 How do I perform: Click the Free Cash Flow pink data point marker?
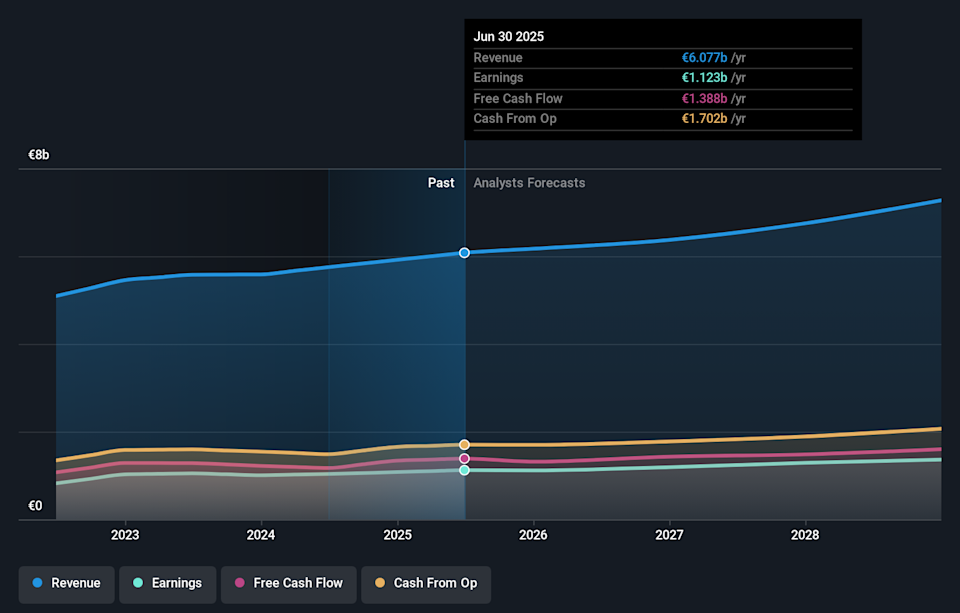point(465,459)
